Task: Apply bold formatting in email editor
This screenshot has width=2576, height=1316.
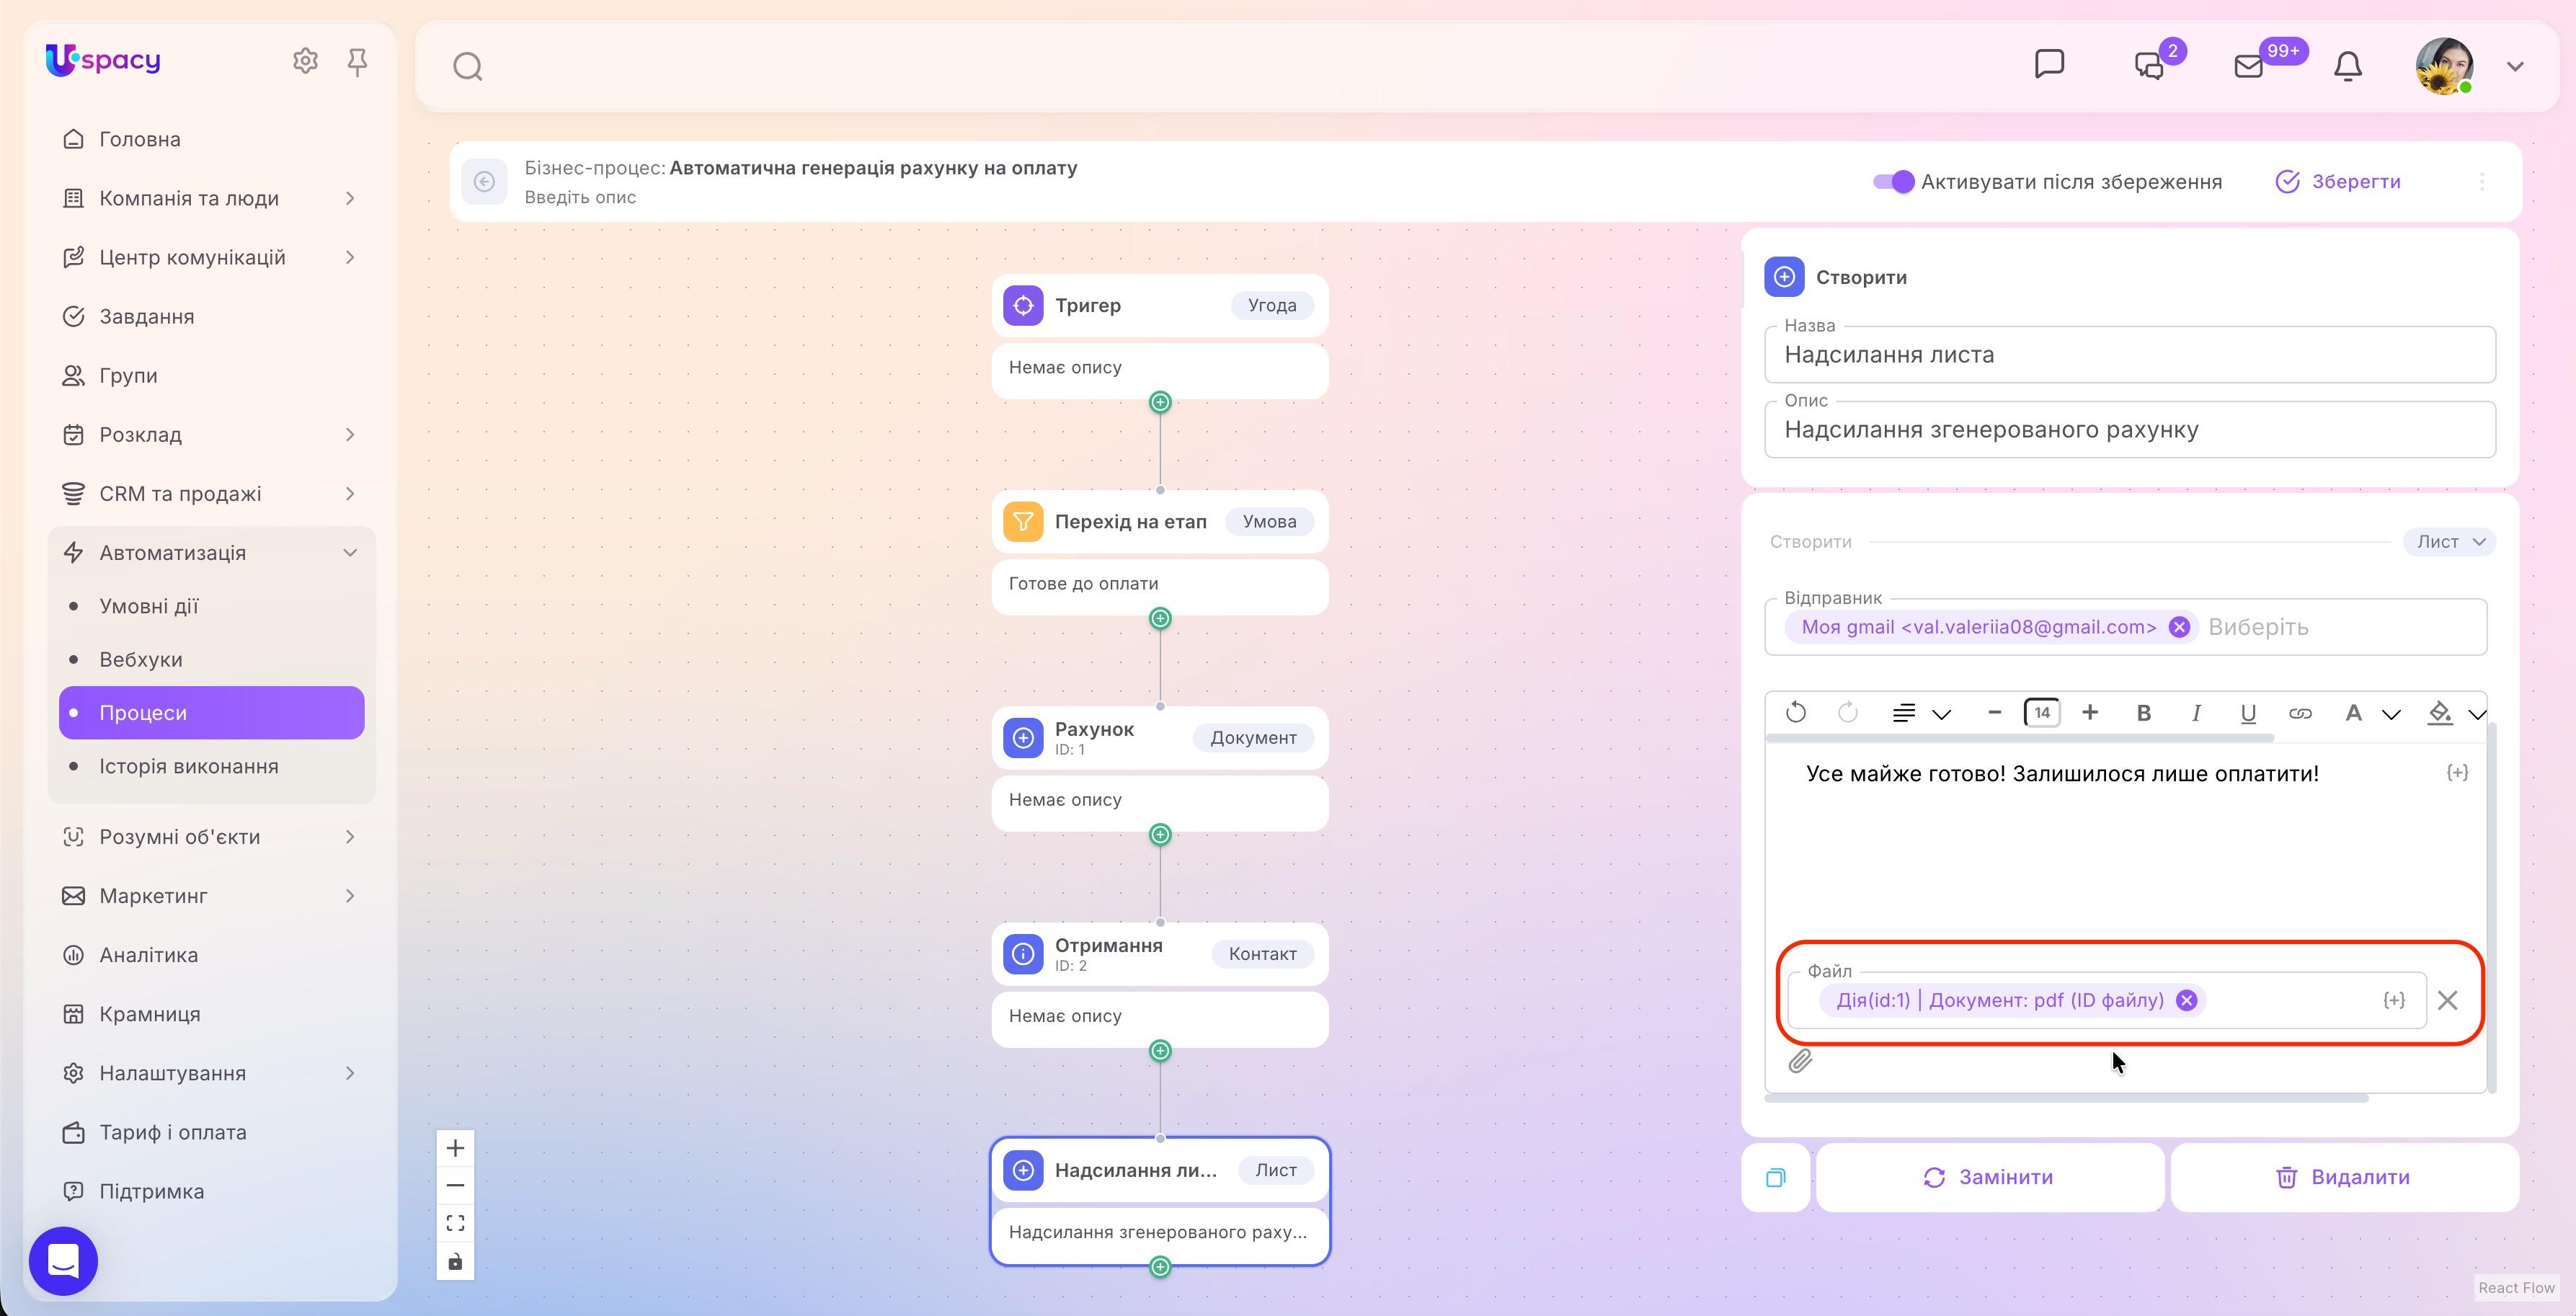Action: point(2143,713)
